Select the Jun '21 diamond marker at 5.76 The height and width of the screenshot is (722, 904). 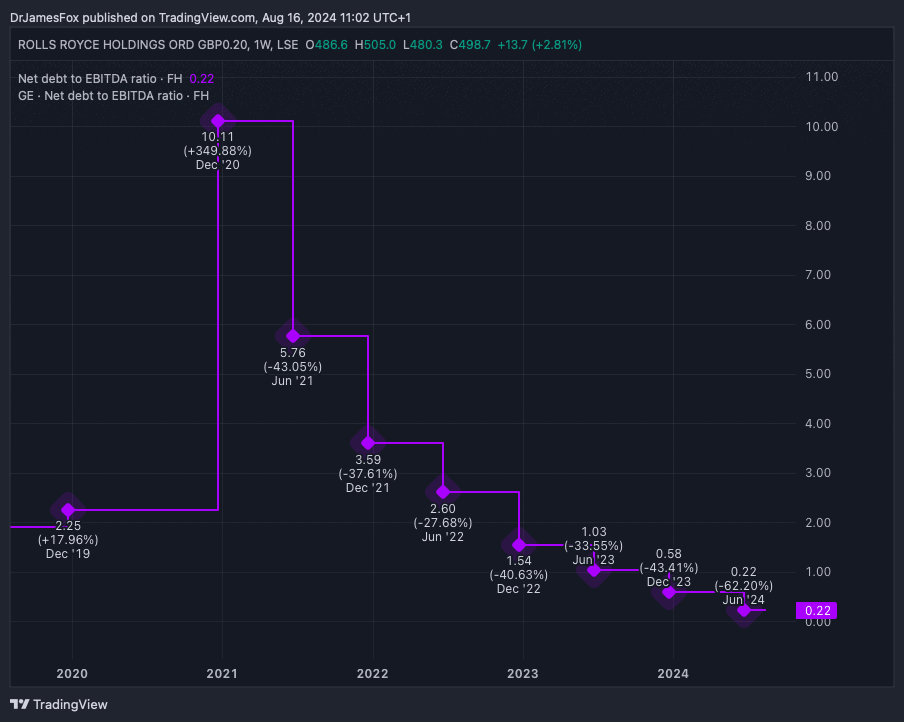coord(293,335)
